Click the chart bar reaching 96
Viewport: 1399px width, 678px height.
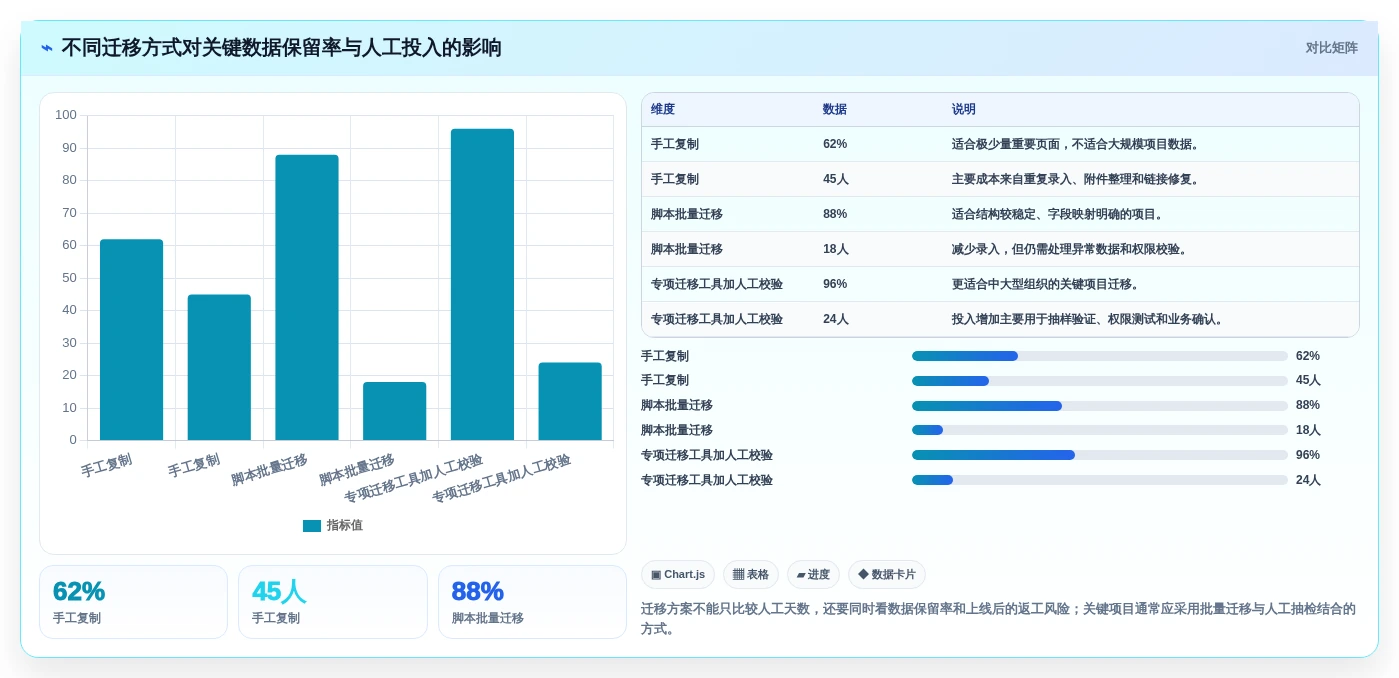[482, 284]
